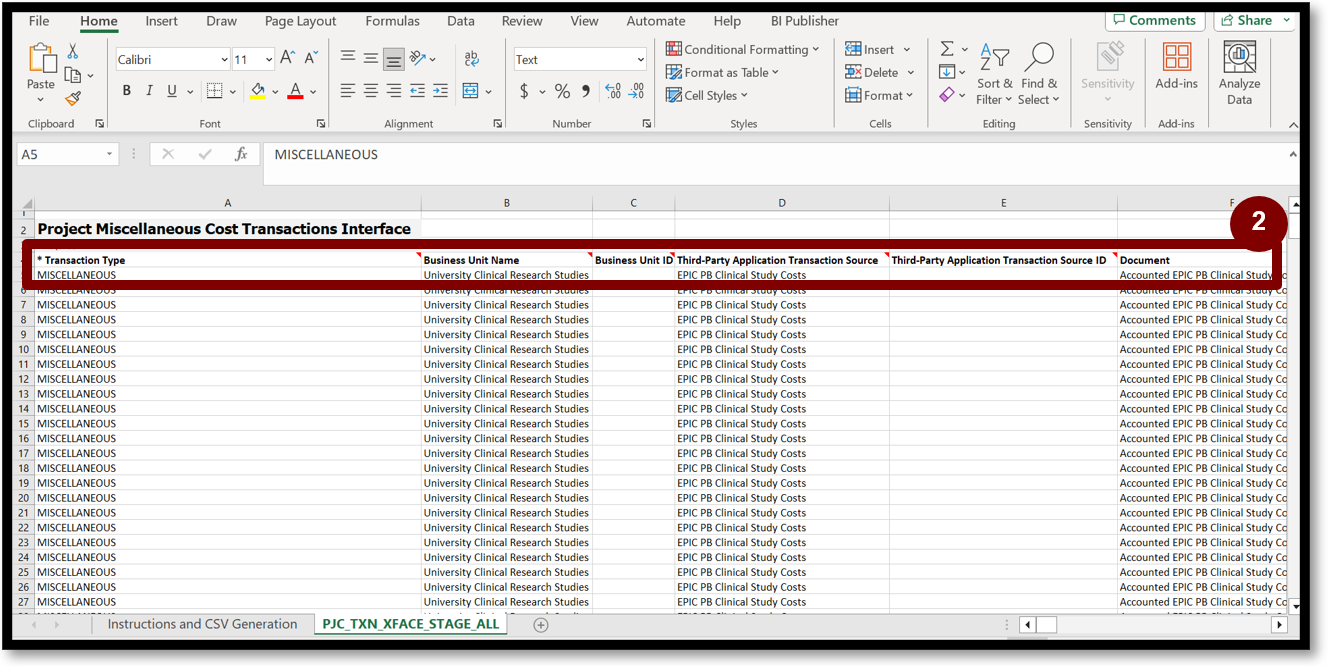Click the Copy icon
This screenshot has width=1329, height=666.
point(72,75)
